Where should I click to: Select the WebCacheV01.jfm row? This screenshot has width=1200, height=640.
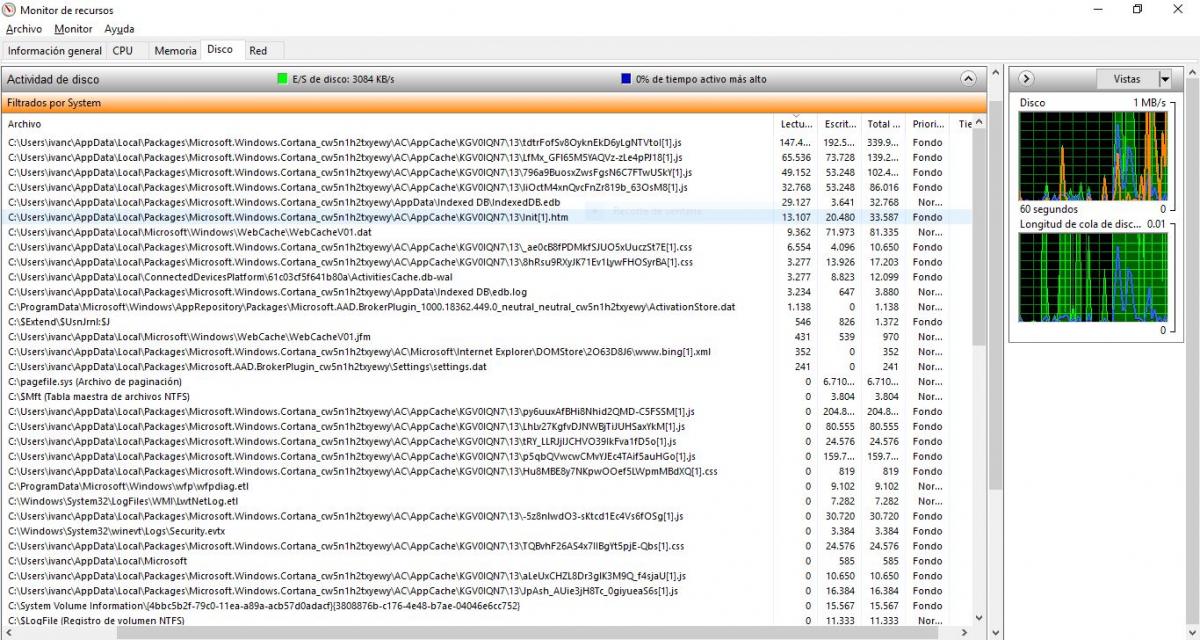tap(487, 337)
